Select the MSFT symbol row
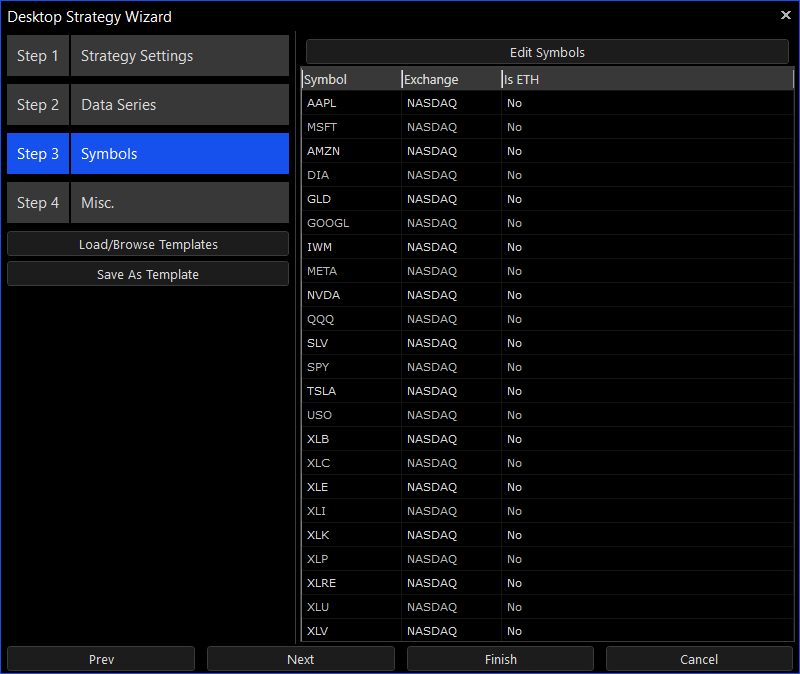This screenshot has width=800, height=674. (547, 127)
